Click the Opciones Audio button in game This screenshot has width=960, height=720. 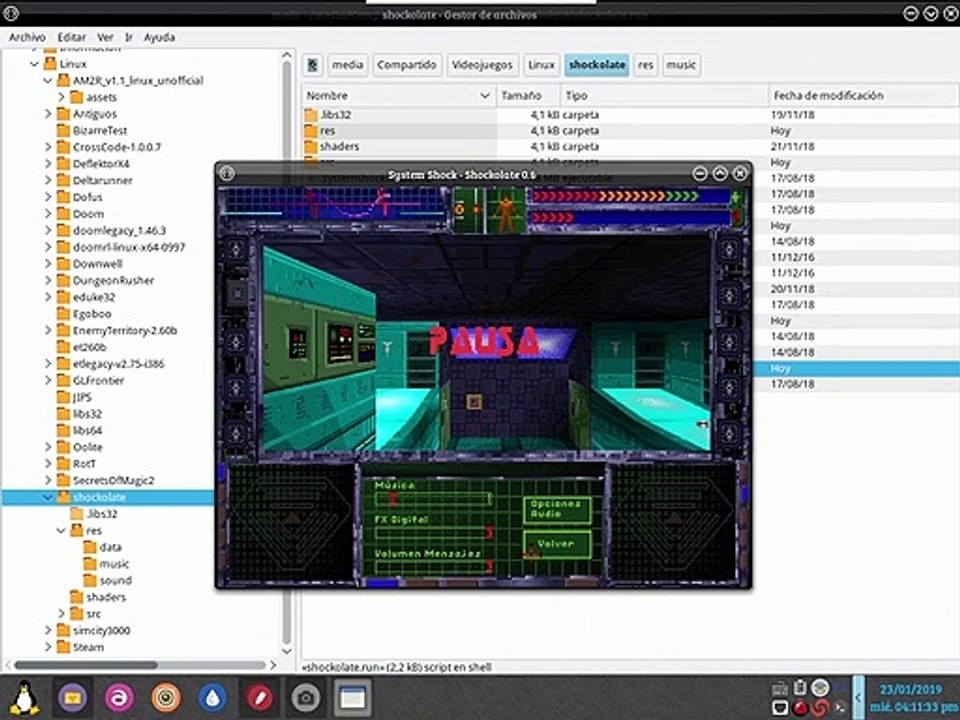[x=557, y=509]
